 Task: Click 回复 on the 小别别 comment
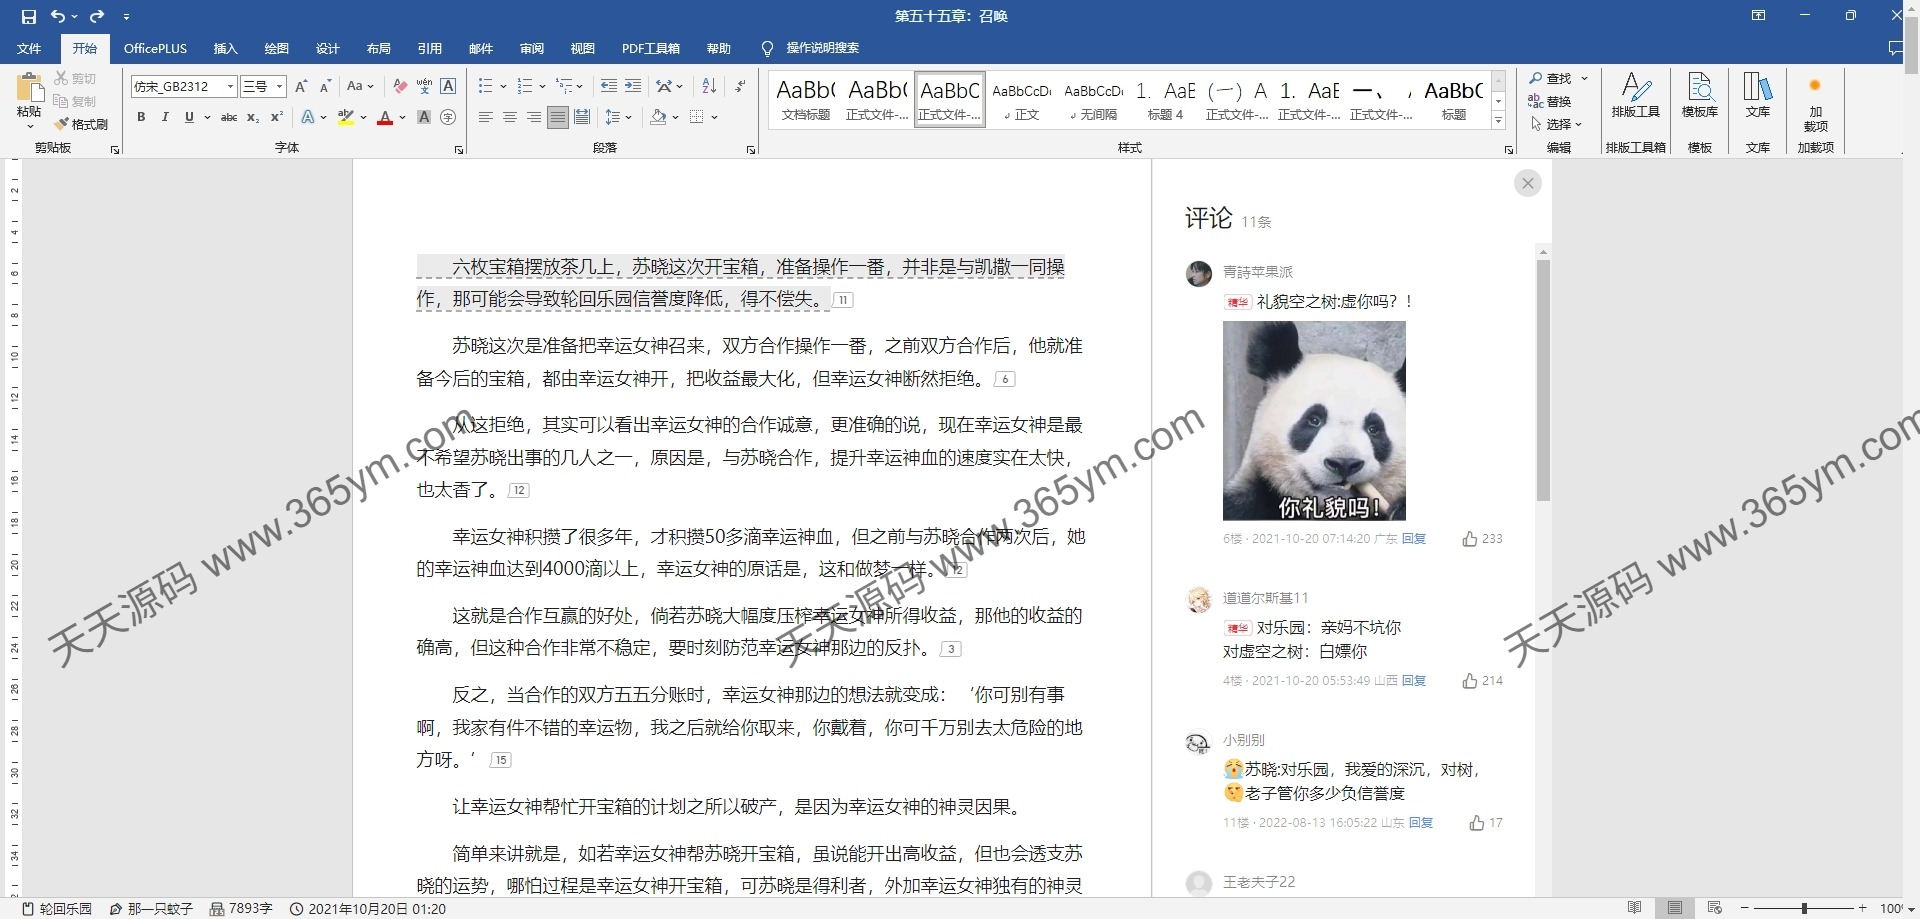pos(1421,823)
